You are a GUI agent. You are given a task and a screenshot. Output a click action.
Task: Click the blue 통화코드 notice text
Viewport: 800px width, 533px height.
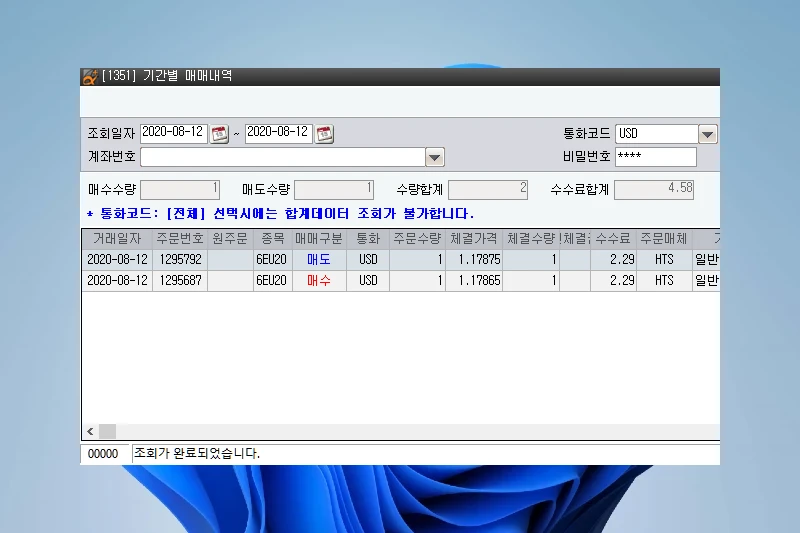pyautogui.click(x=280, y=214)
